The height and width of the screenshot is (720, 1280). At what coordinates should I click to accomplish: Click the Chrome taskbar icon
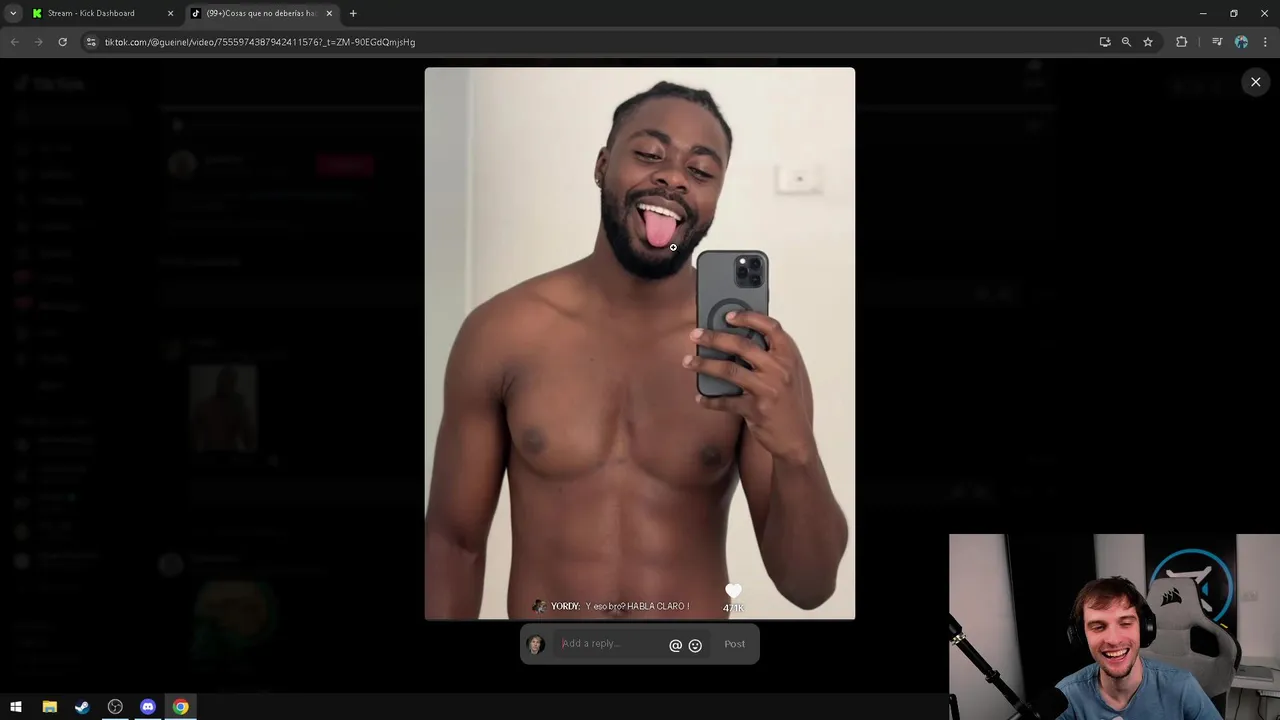[181, 707]
